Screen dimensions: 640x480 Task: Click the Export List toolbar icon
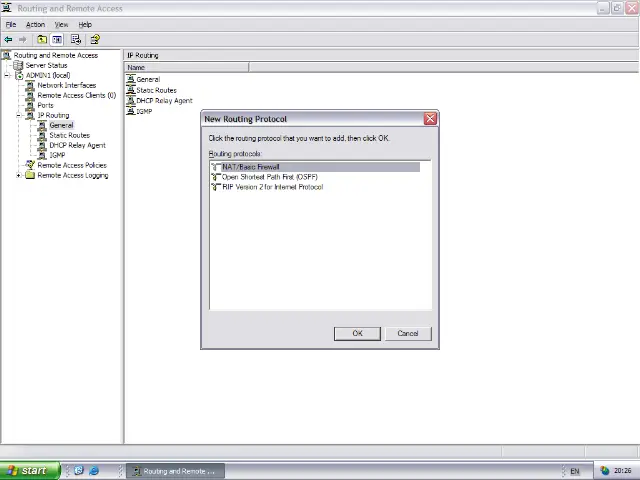[76, 40]
